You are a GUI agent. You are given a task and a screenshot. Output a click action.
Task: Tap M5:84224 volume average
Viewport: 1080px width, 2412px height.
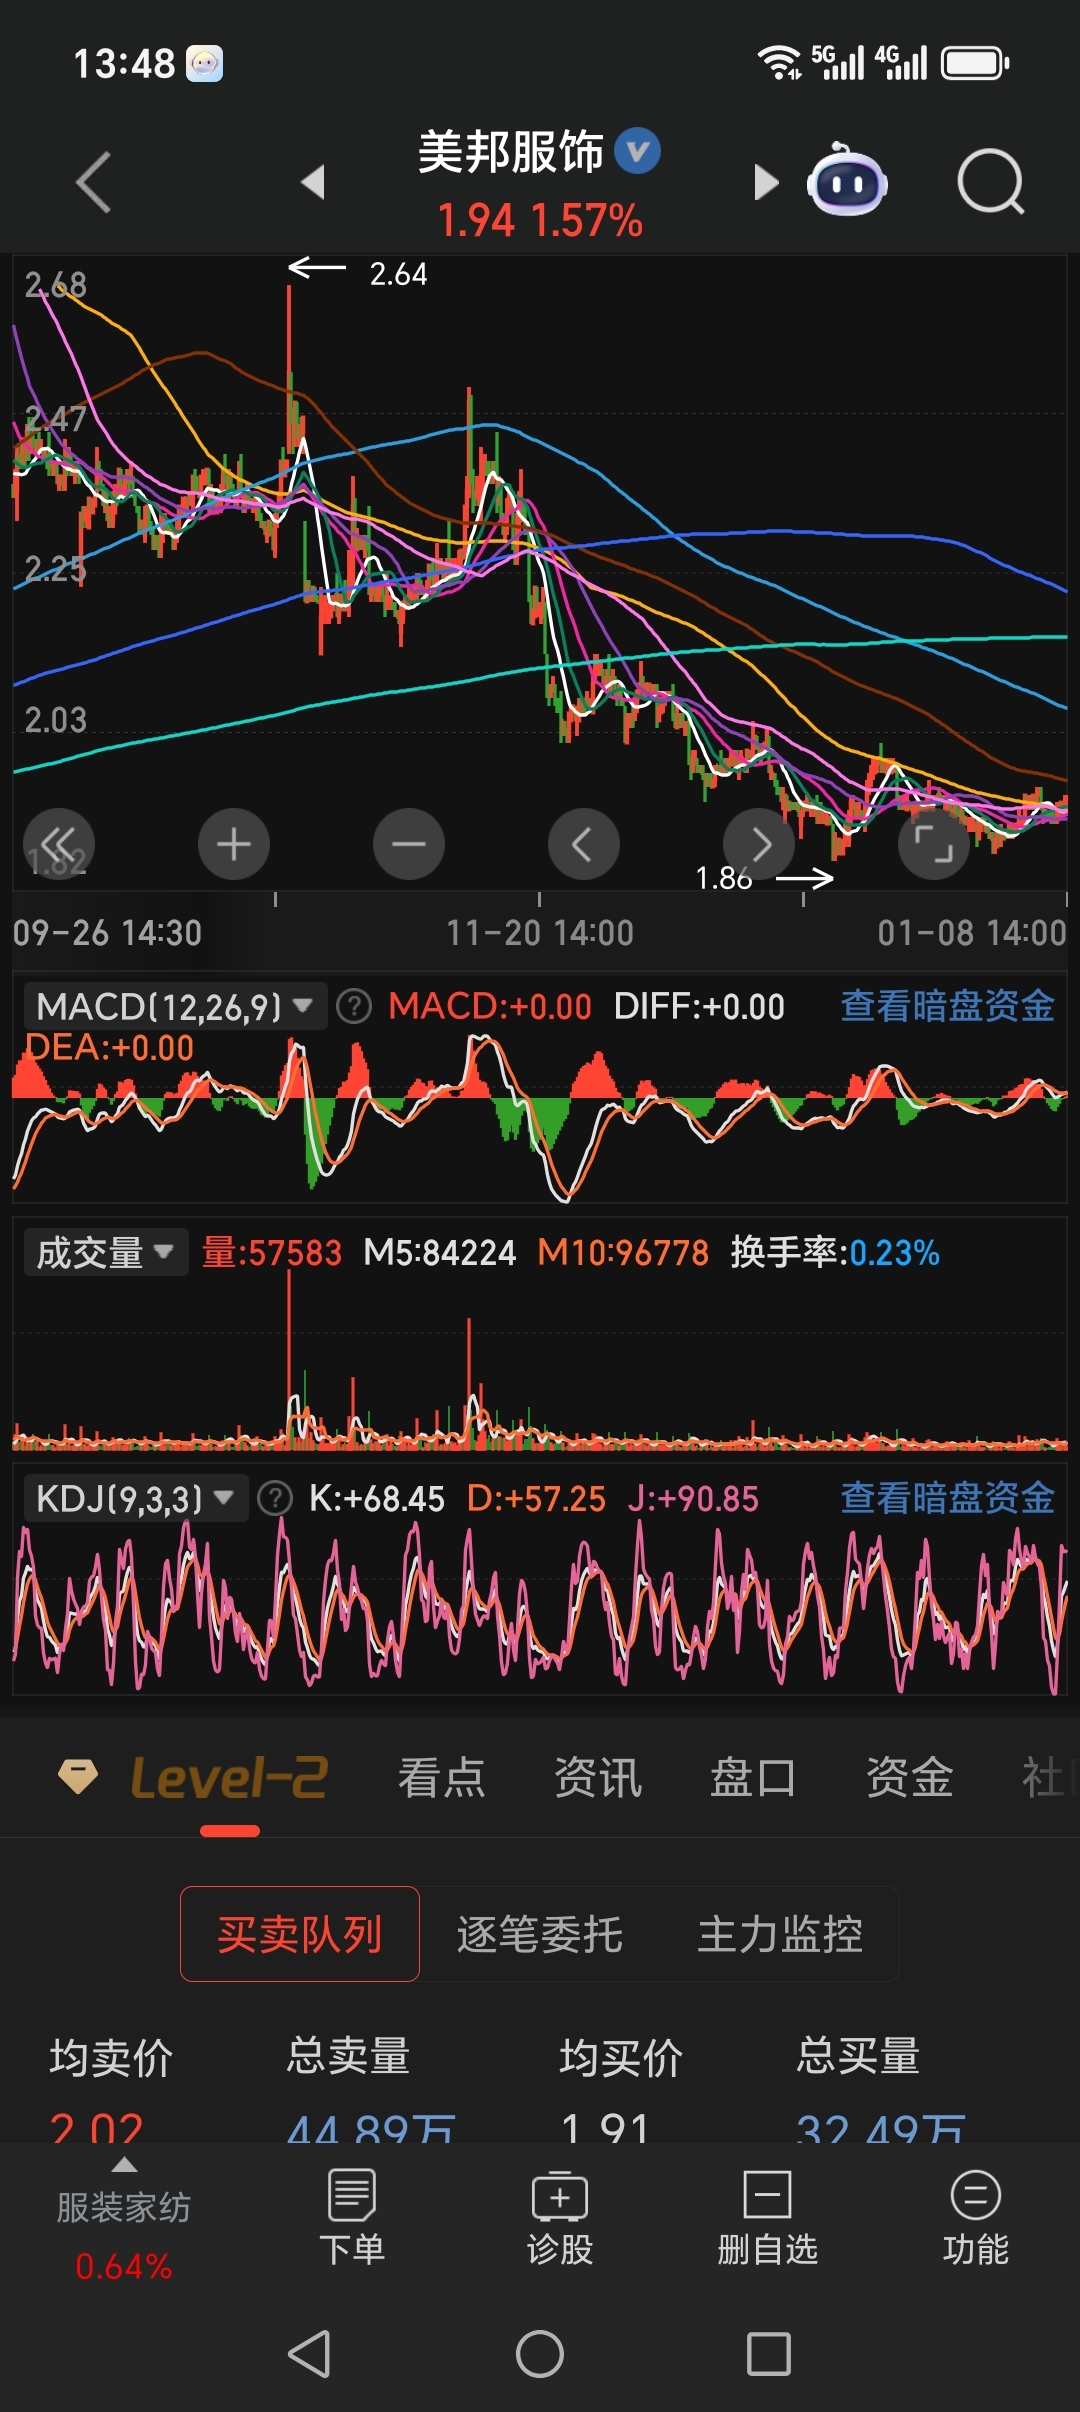[x=440, y=1252]
